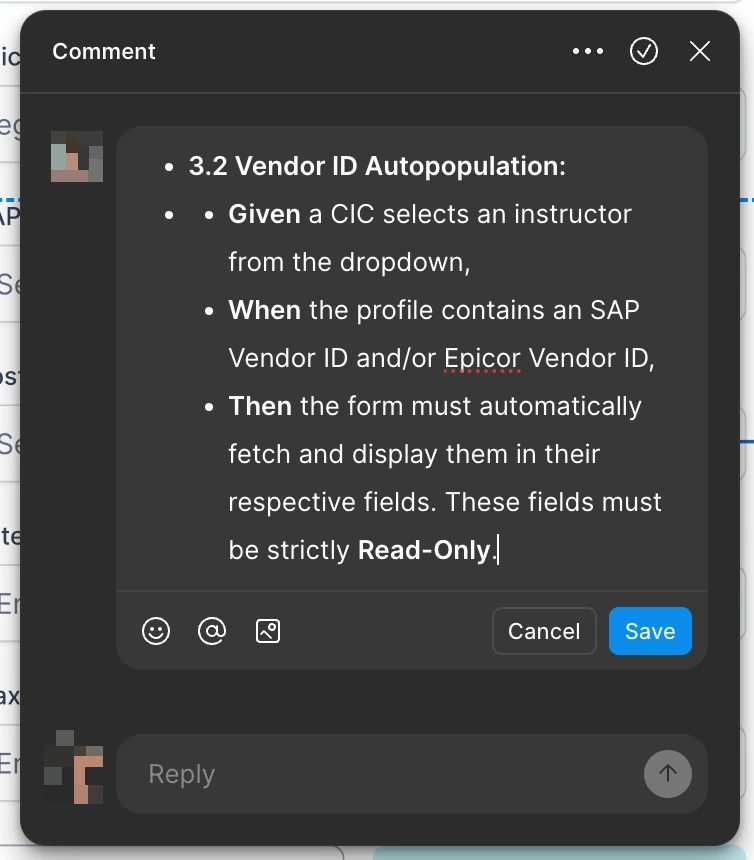The width and height of the screenshot is (754, 860).
Task: Click the misspelled word Epicor
Action: pos(482,358)
